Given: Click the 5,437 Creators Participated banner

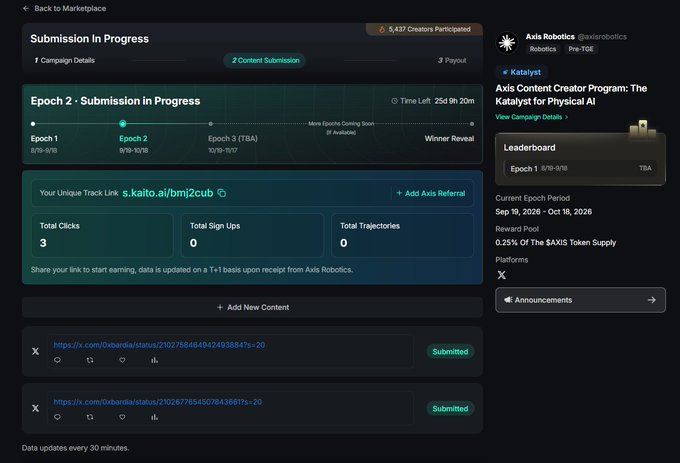Looking at the screenshot, I should 425,29.
